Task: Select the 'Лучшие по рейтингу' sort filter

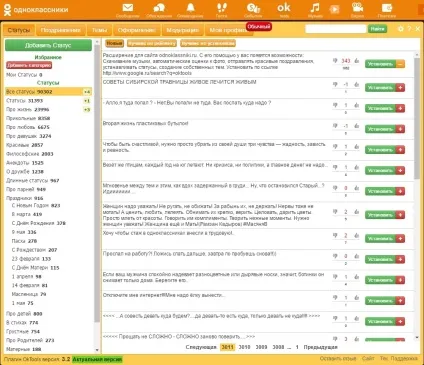Action: tap(152, 43)
